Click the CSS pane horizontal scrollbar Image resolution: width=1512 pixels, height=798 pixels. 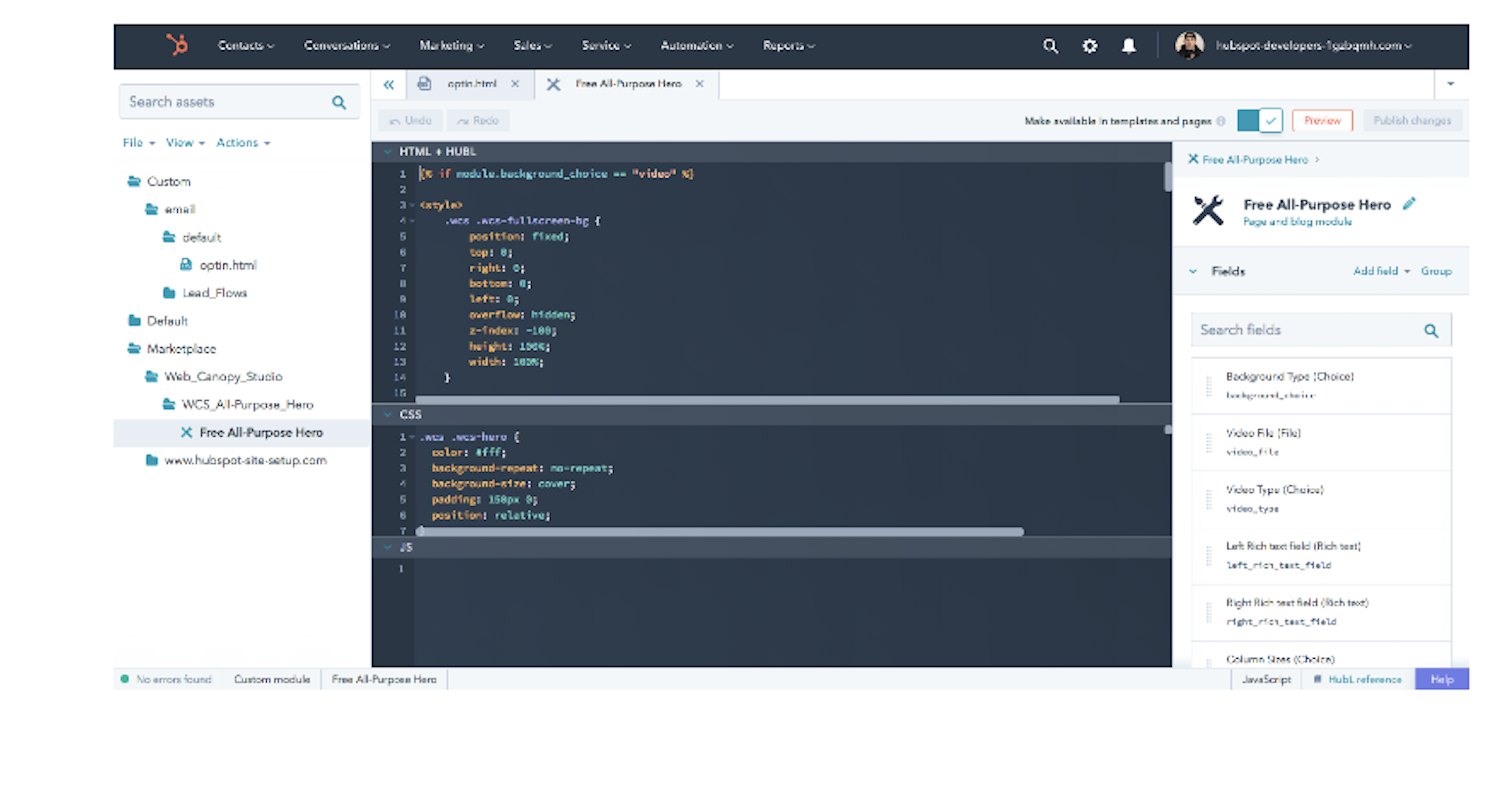(720, 532)
